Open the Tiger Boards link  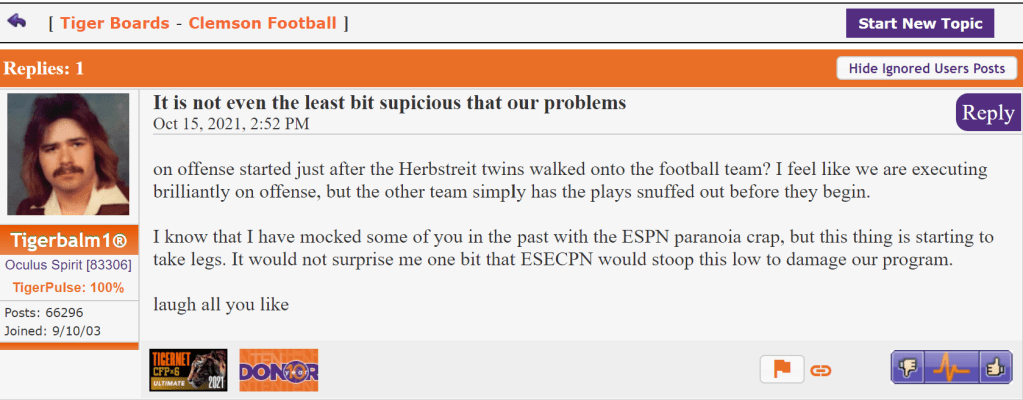pyautogui.click(x=114, y=23)
